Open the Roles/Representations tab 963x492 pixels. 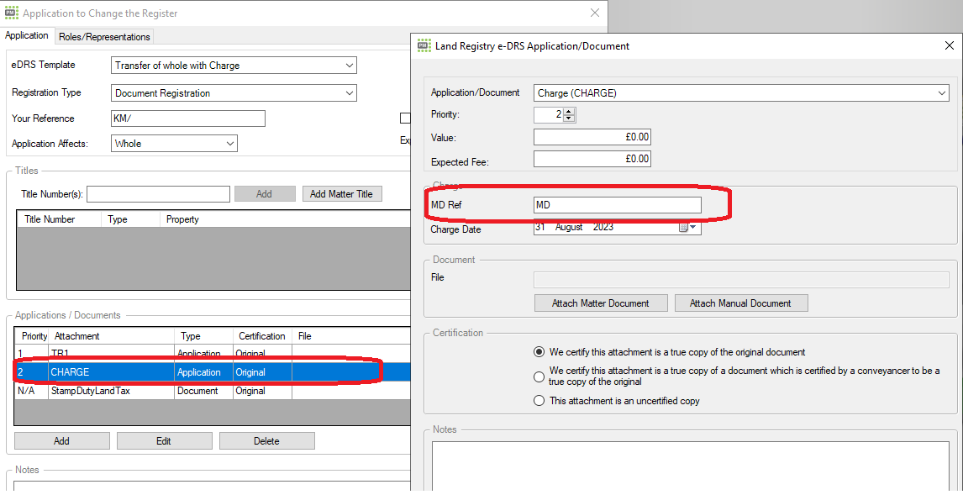(104, 37)
